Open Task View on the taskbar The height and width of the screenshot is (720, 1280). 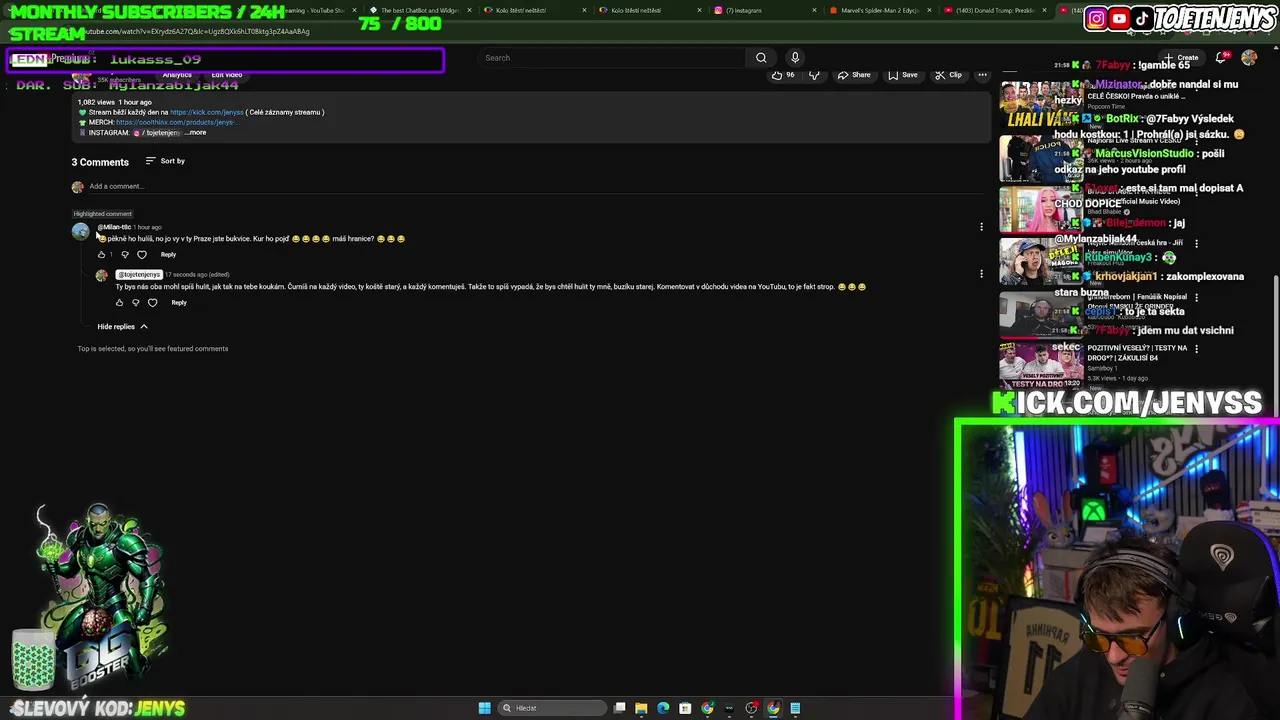coord(620,708)
